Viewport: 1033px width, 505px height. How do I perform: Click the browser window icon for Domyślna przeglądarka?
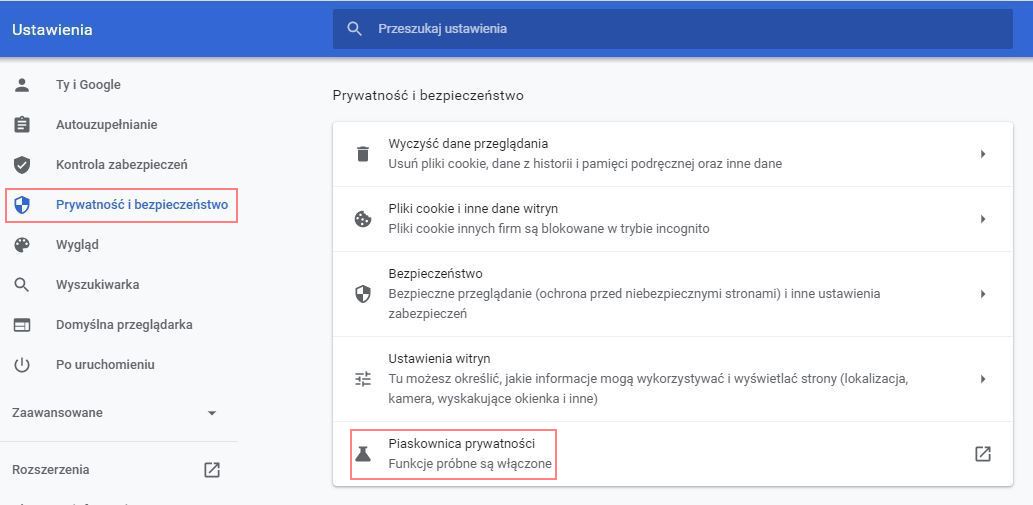coord(22,325)
